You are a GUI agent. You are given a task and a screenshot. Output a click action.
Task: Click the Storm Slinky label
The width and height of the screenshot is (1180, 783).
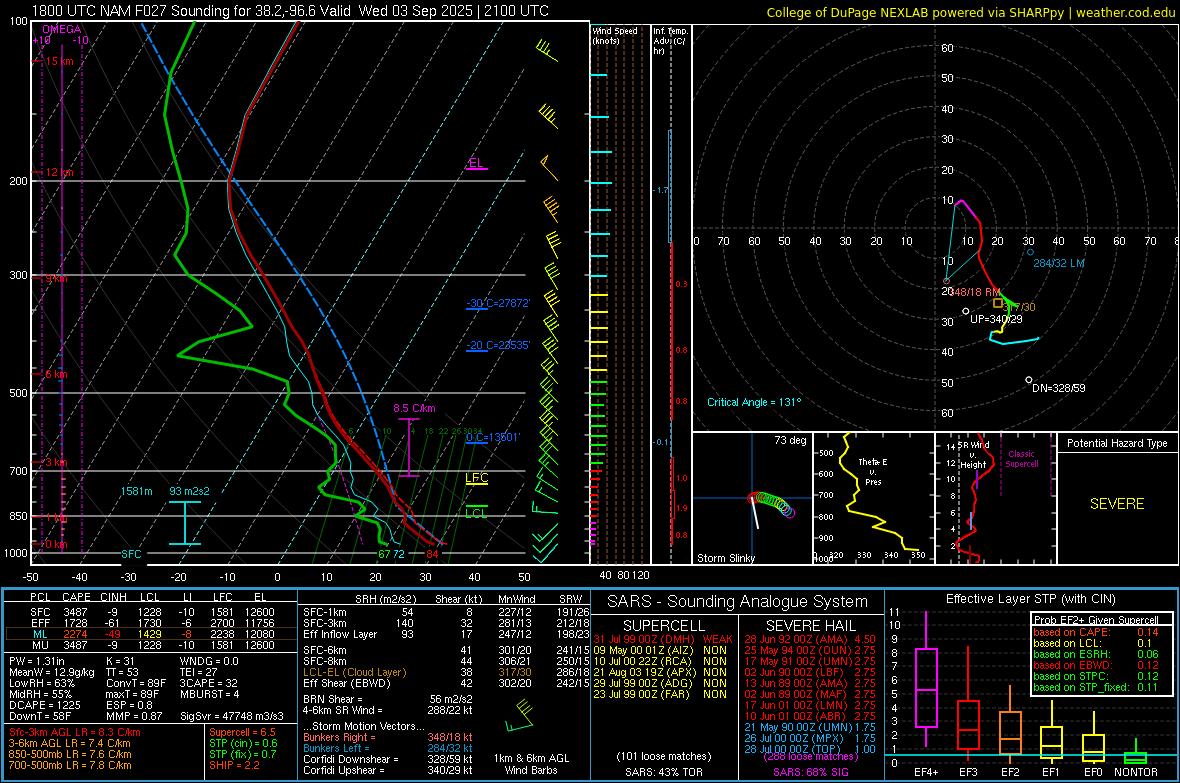coord(725,558)
